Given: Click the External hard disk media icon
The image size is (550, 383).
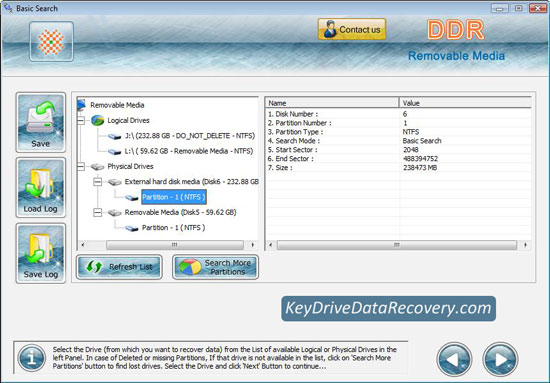Looking at the screenshot, I should [114, 182].
